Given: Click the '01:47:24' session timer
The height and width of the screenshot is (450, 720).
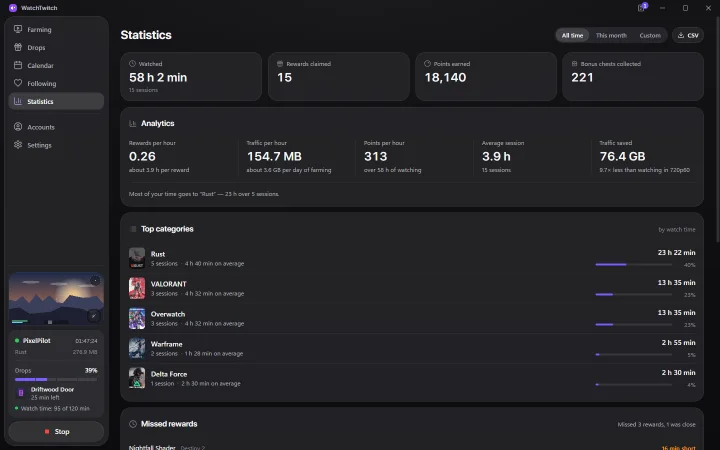Looking at the screenshot, I should pos(86,341).
